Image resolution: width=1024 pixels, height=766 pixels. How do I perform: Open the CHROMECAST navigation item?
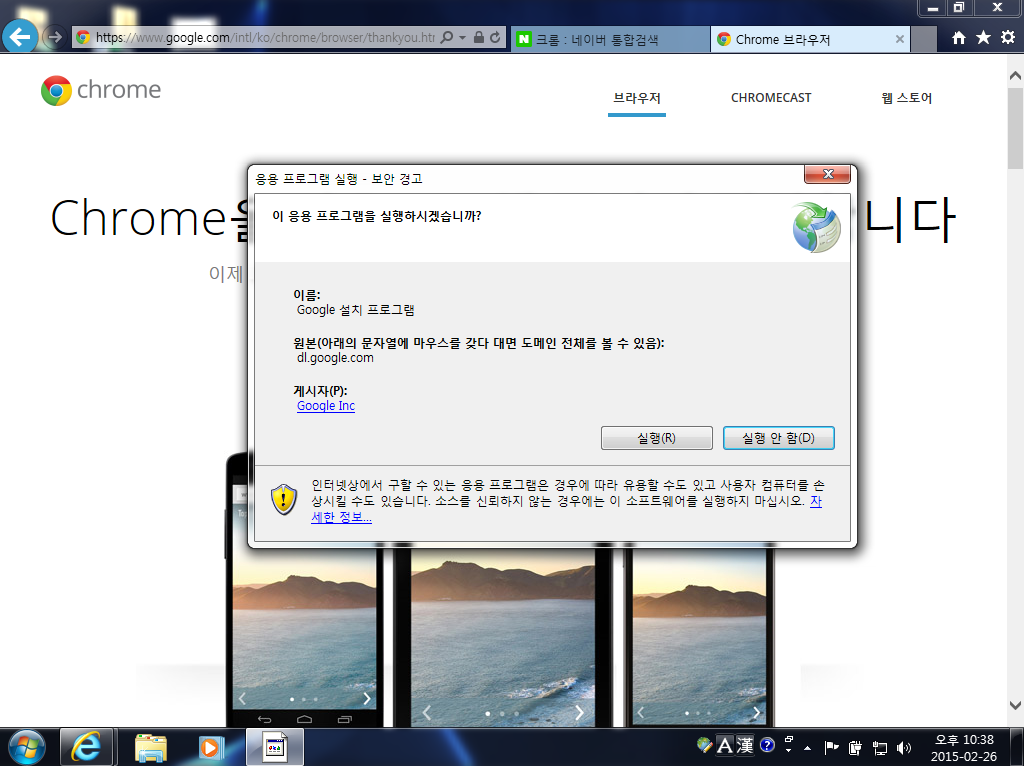[771, 98]
